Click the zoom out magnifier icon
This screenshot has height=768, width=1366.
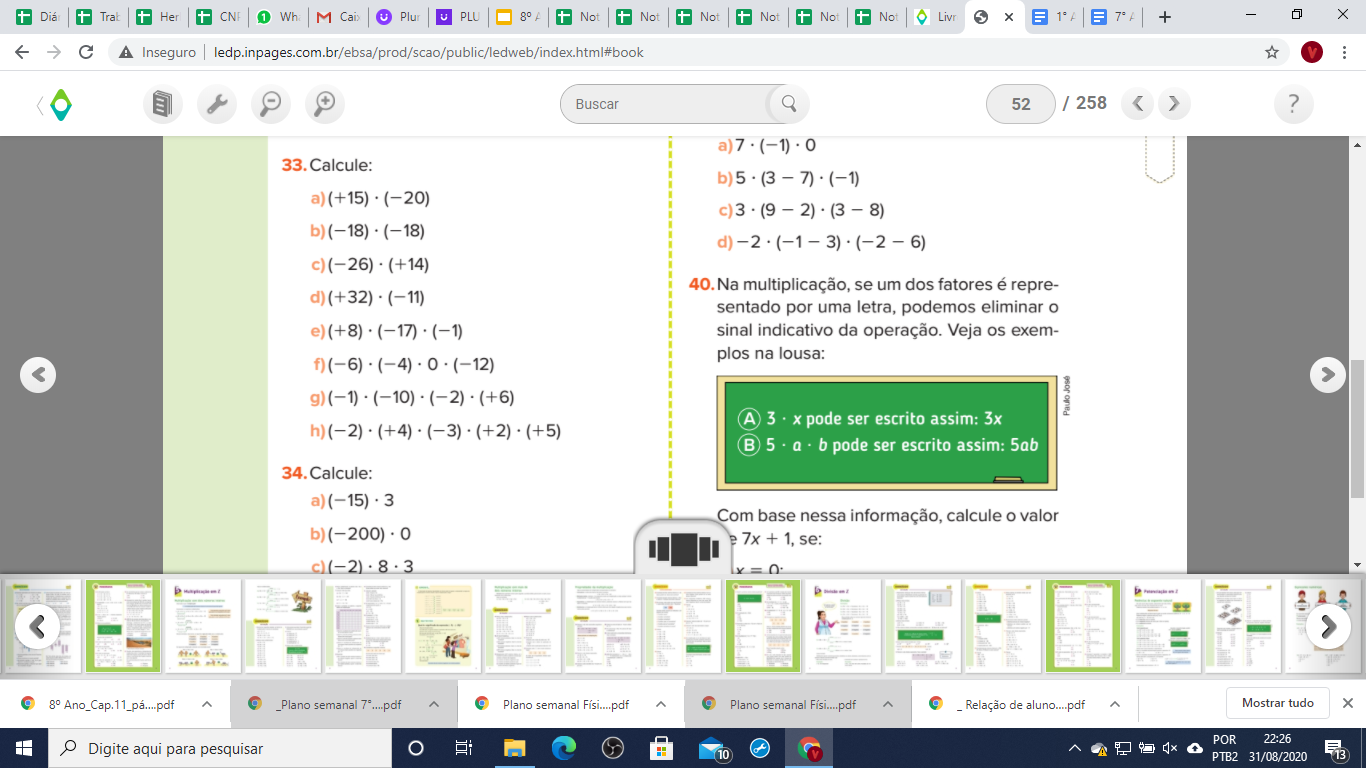(x=270, y=103)
